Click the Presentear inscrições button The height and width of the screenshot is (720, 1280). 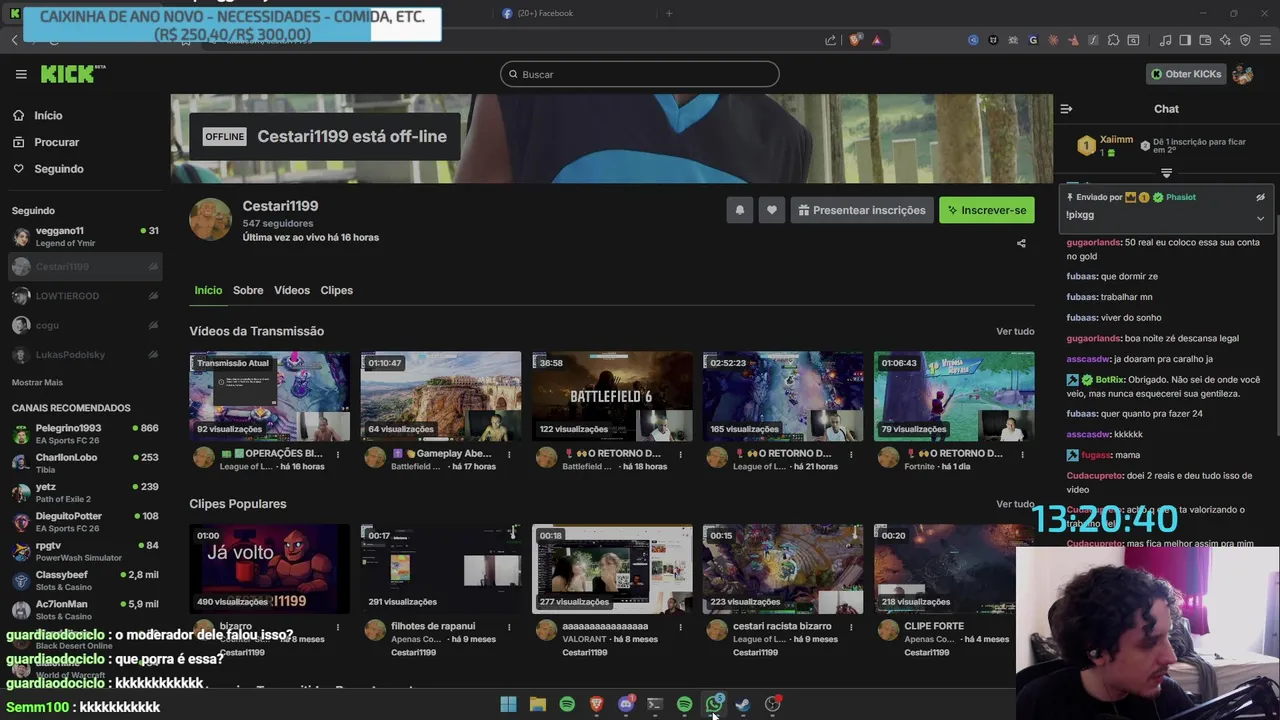[x=861, y=210]
